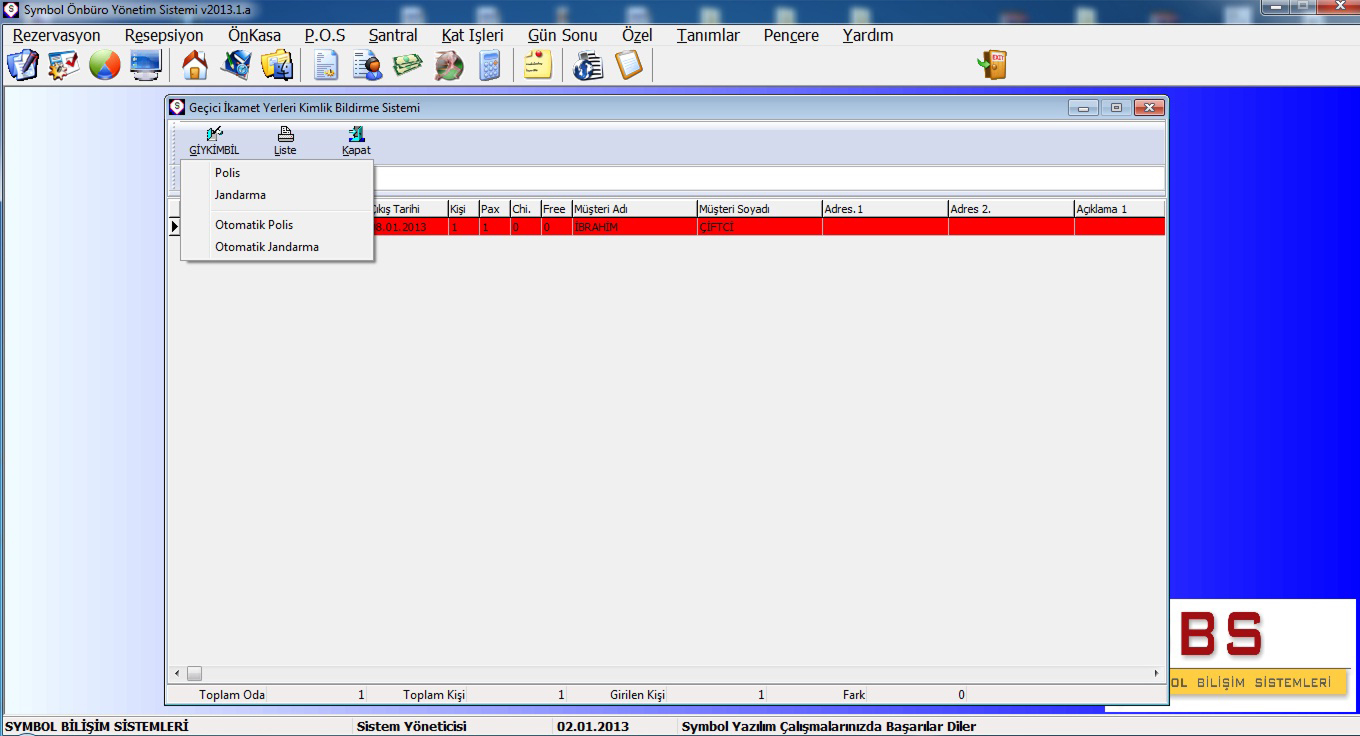The height and width of the screenshot is (736, 1360).
Task: Click the house home toolbar icon
Action: coord(195,65)
